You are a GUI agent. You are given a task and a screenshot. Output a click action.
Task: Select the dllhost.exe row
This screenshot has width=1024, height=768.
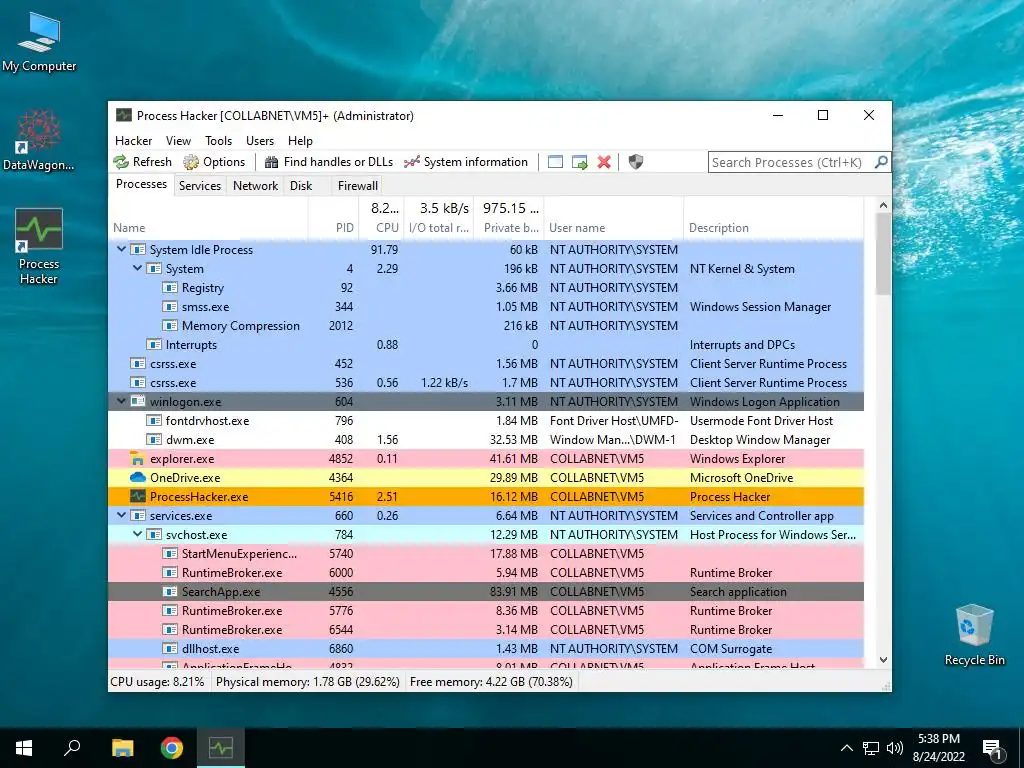(486, 648)
